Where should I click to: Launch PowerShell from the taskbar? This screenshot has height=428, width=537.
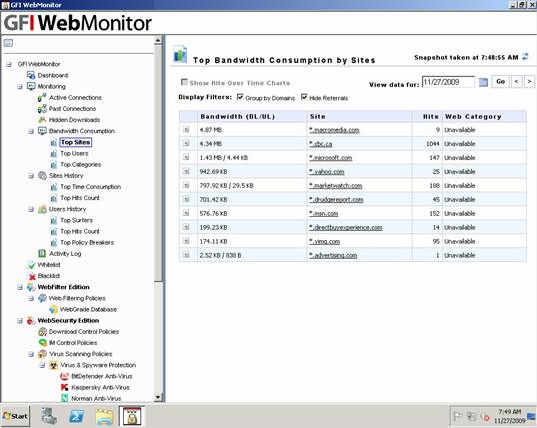pos(77,416)
